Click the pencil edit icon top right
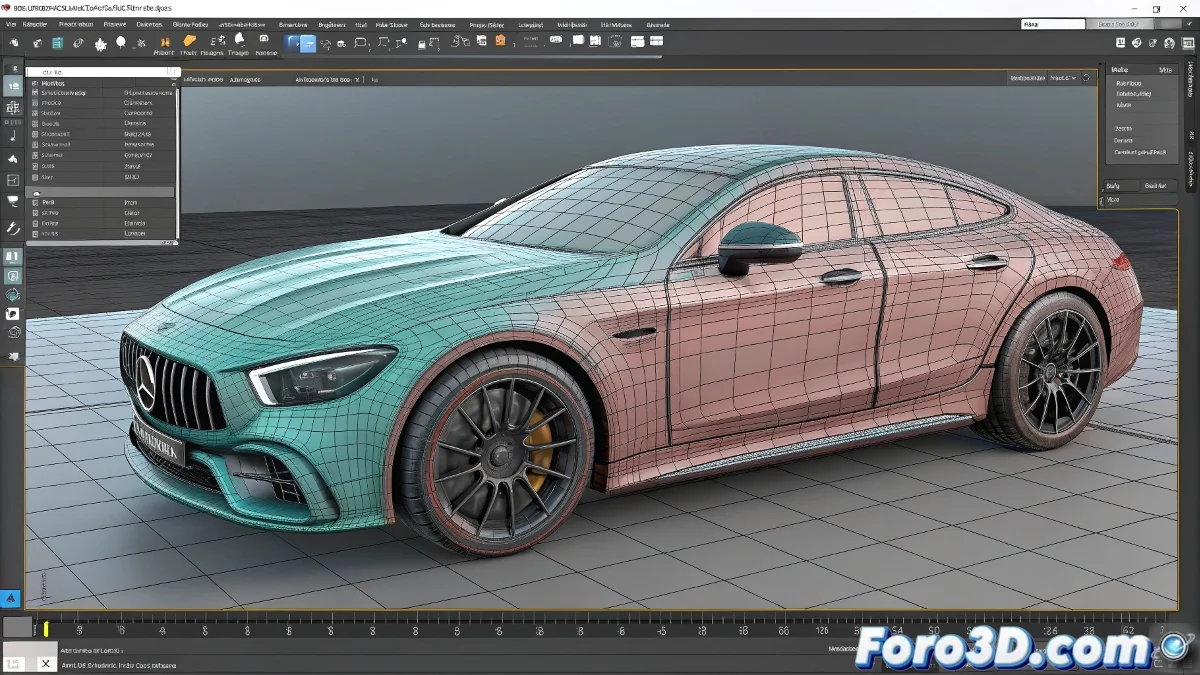The height and width of the screenshot is (675, 1200). pyautogui.click(x=1154, y=42)
